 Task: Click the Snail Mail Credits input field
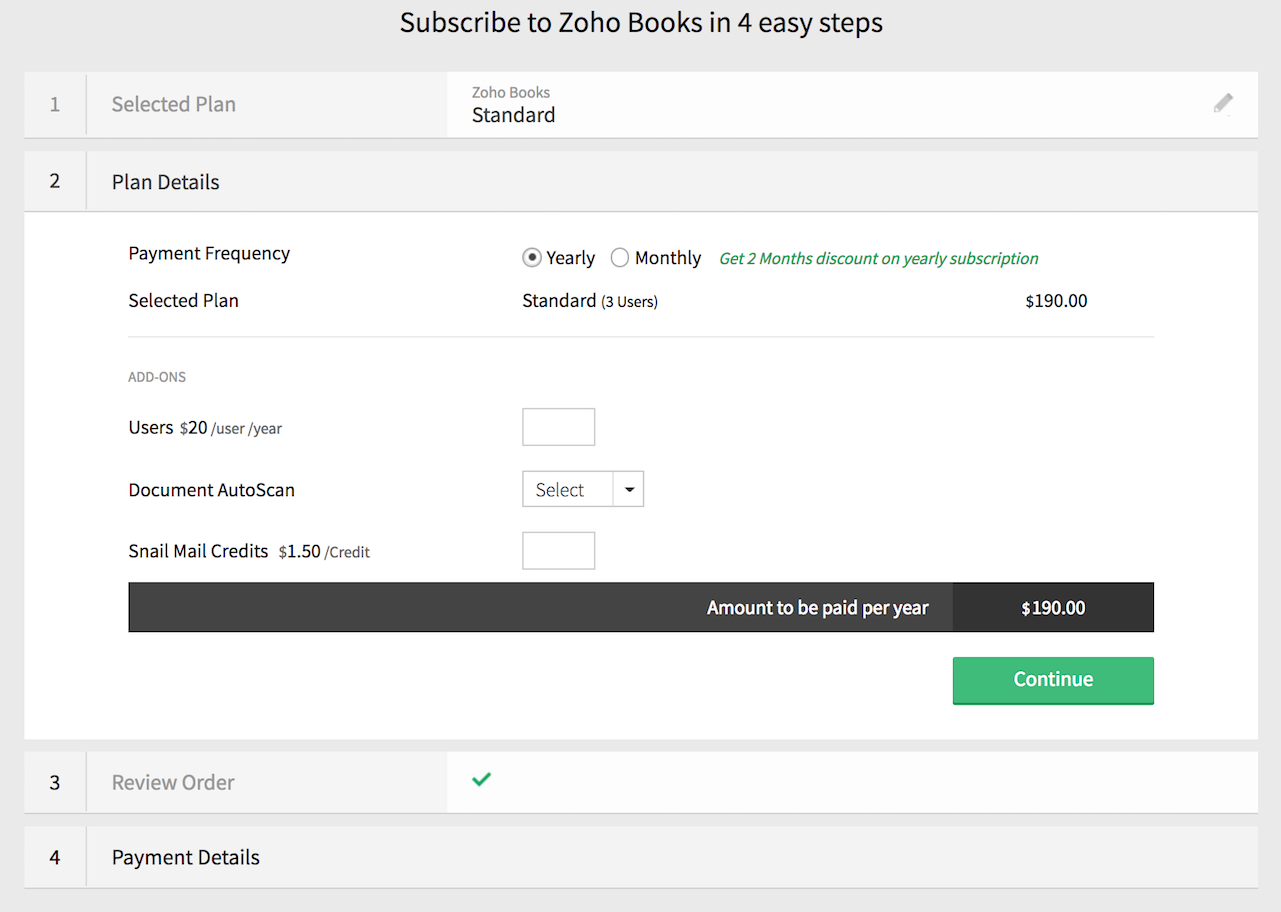click(x=558, y=551)
